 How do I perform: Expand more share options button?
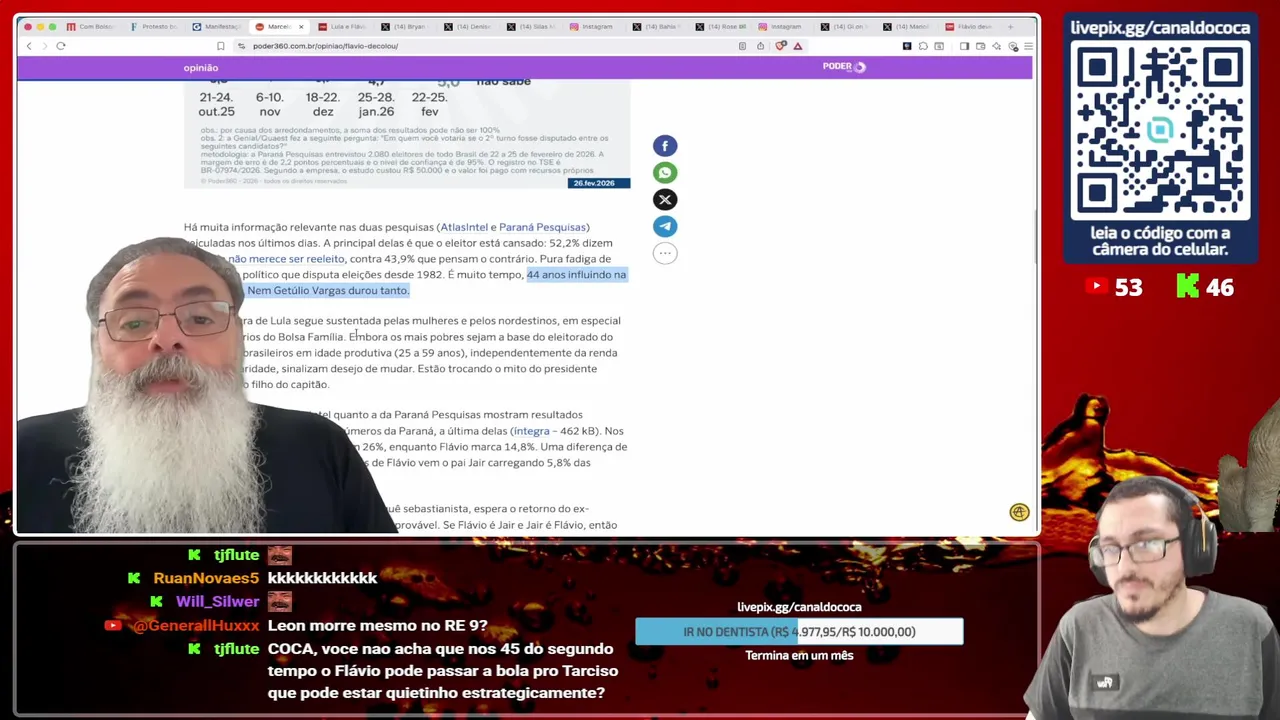click(665, 253)
